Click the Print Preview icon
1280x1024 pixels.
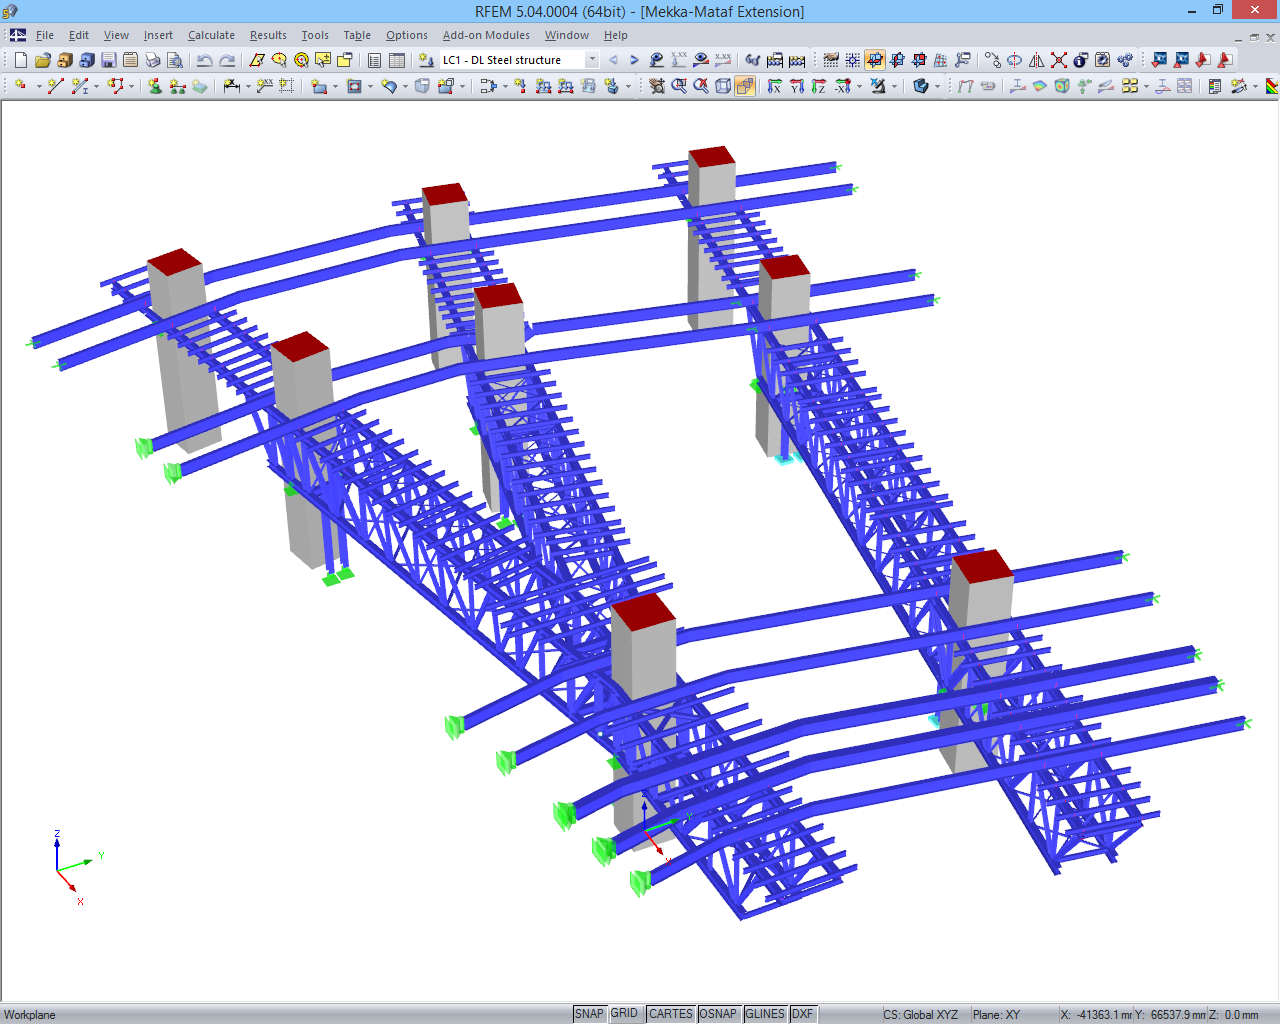coord(174,60)
